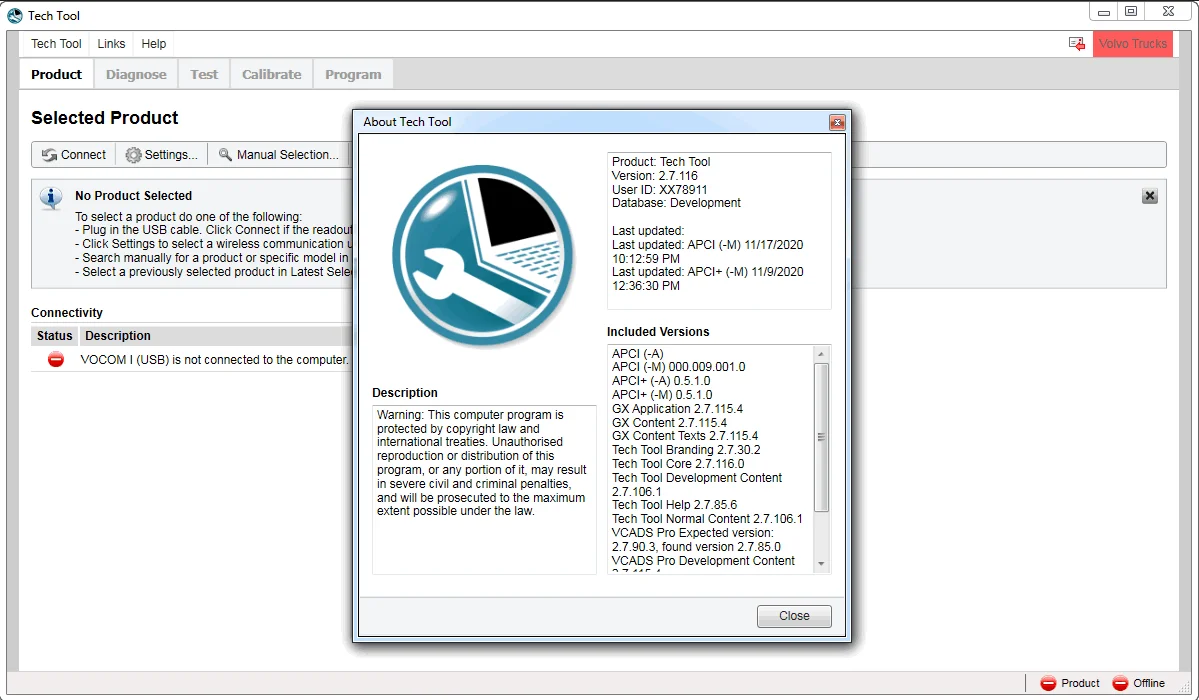1199x700 pixels.
Task: Open the Help menu
Action: pos(154,44)
